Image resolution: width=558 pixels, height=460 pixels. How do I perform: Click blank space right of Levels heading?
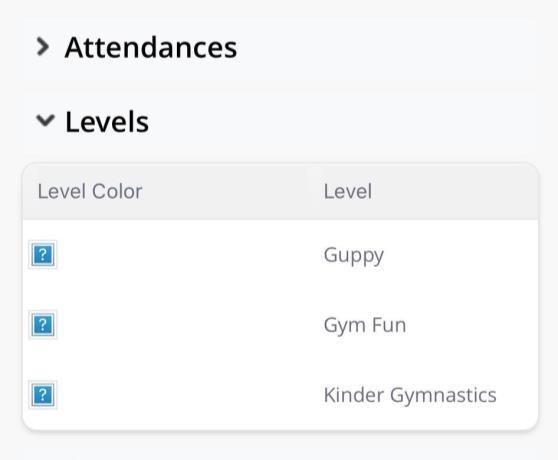342,122
